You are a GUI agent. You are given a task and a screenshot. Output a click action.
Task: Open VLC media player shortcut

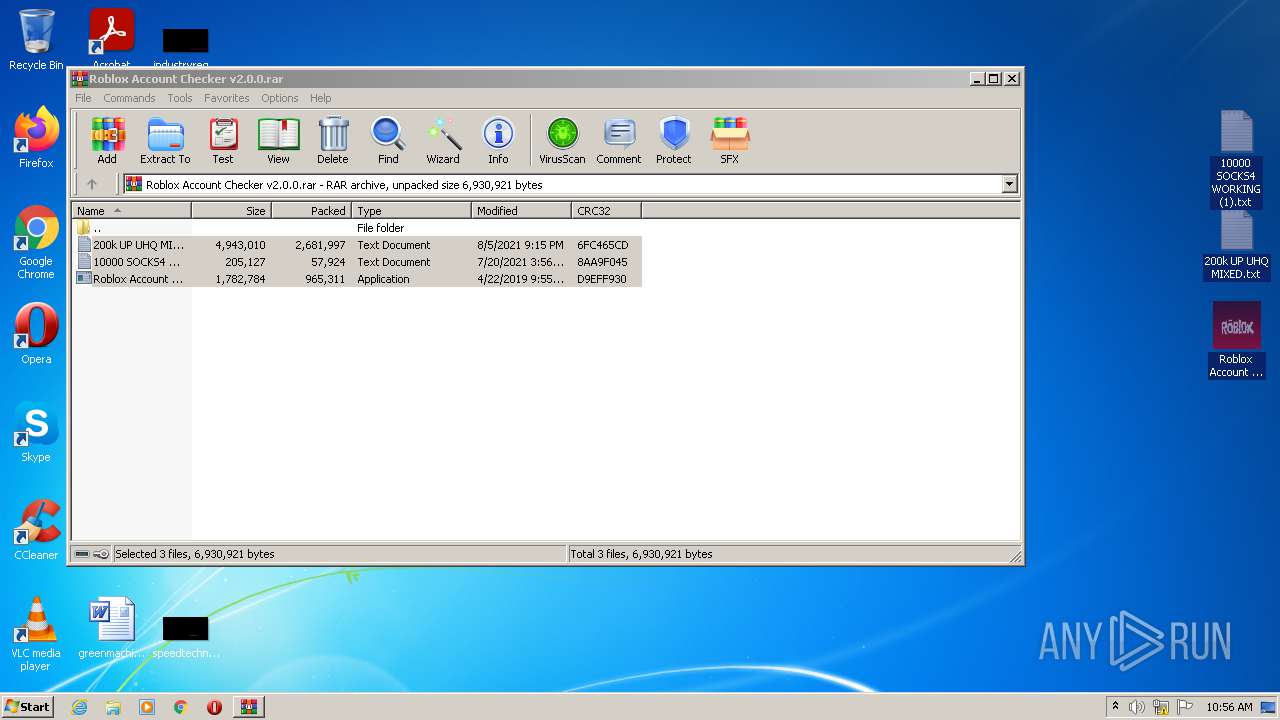[x=36, y=634]
